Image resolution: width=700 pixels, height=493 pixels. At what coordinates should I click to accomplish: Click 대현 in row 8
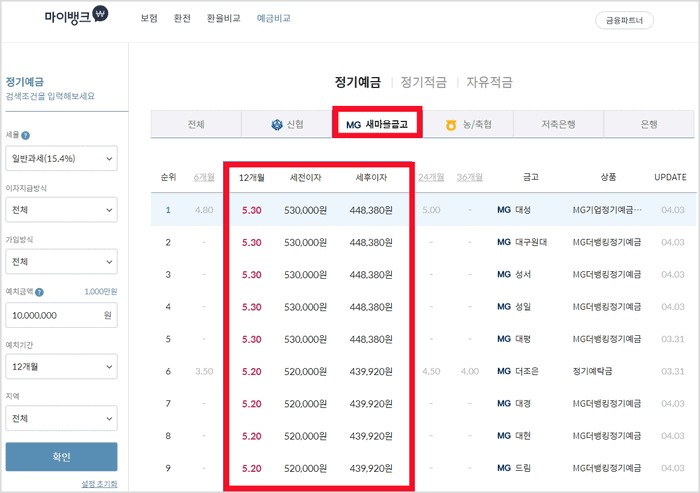(x=523, y=436)
